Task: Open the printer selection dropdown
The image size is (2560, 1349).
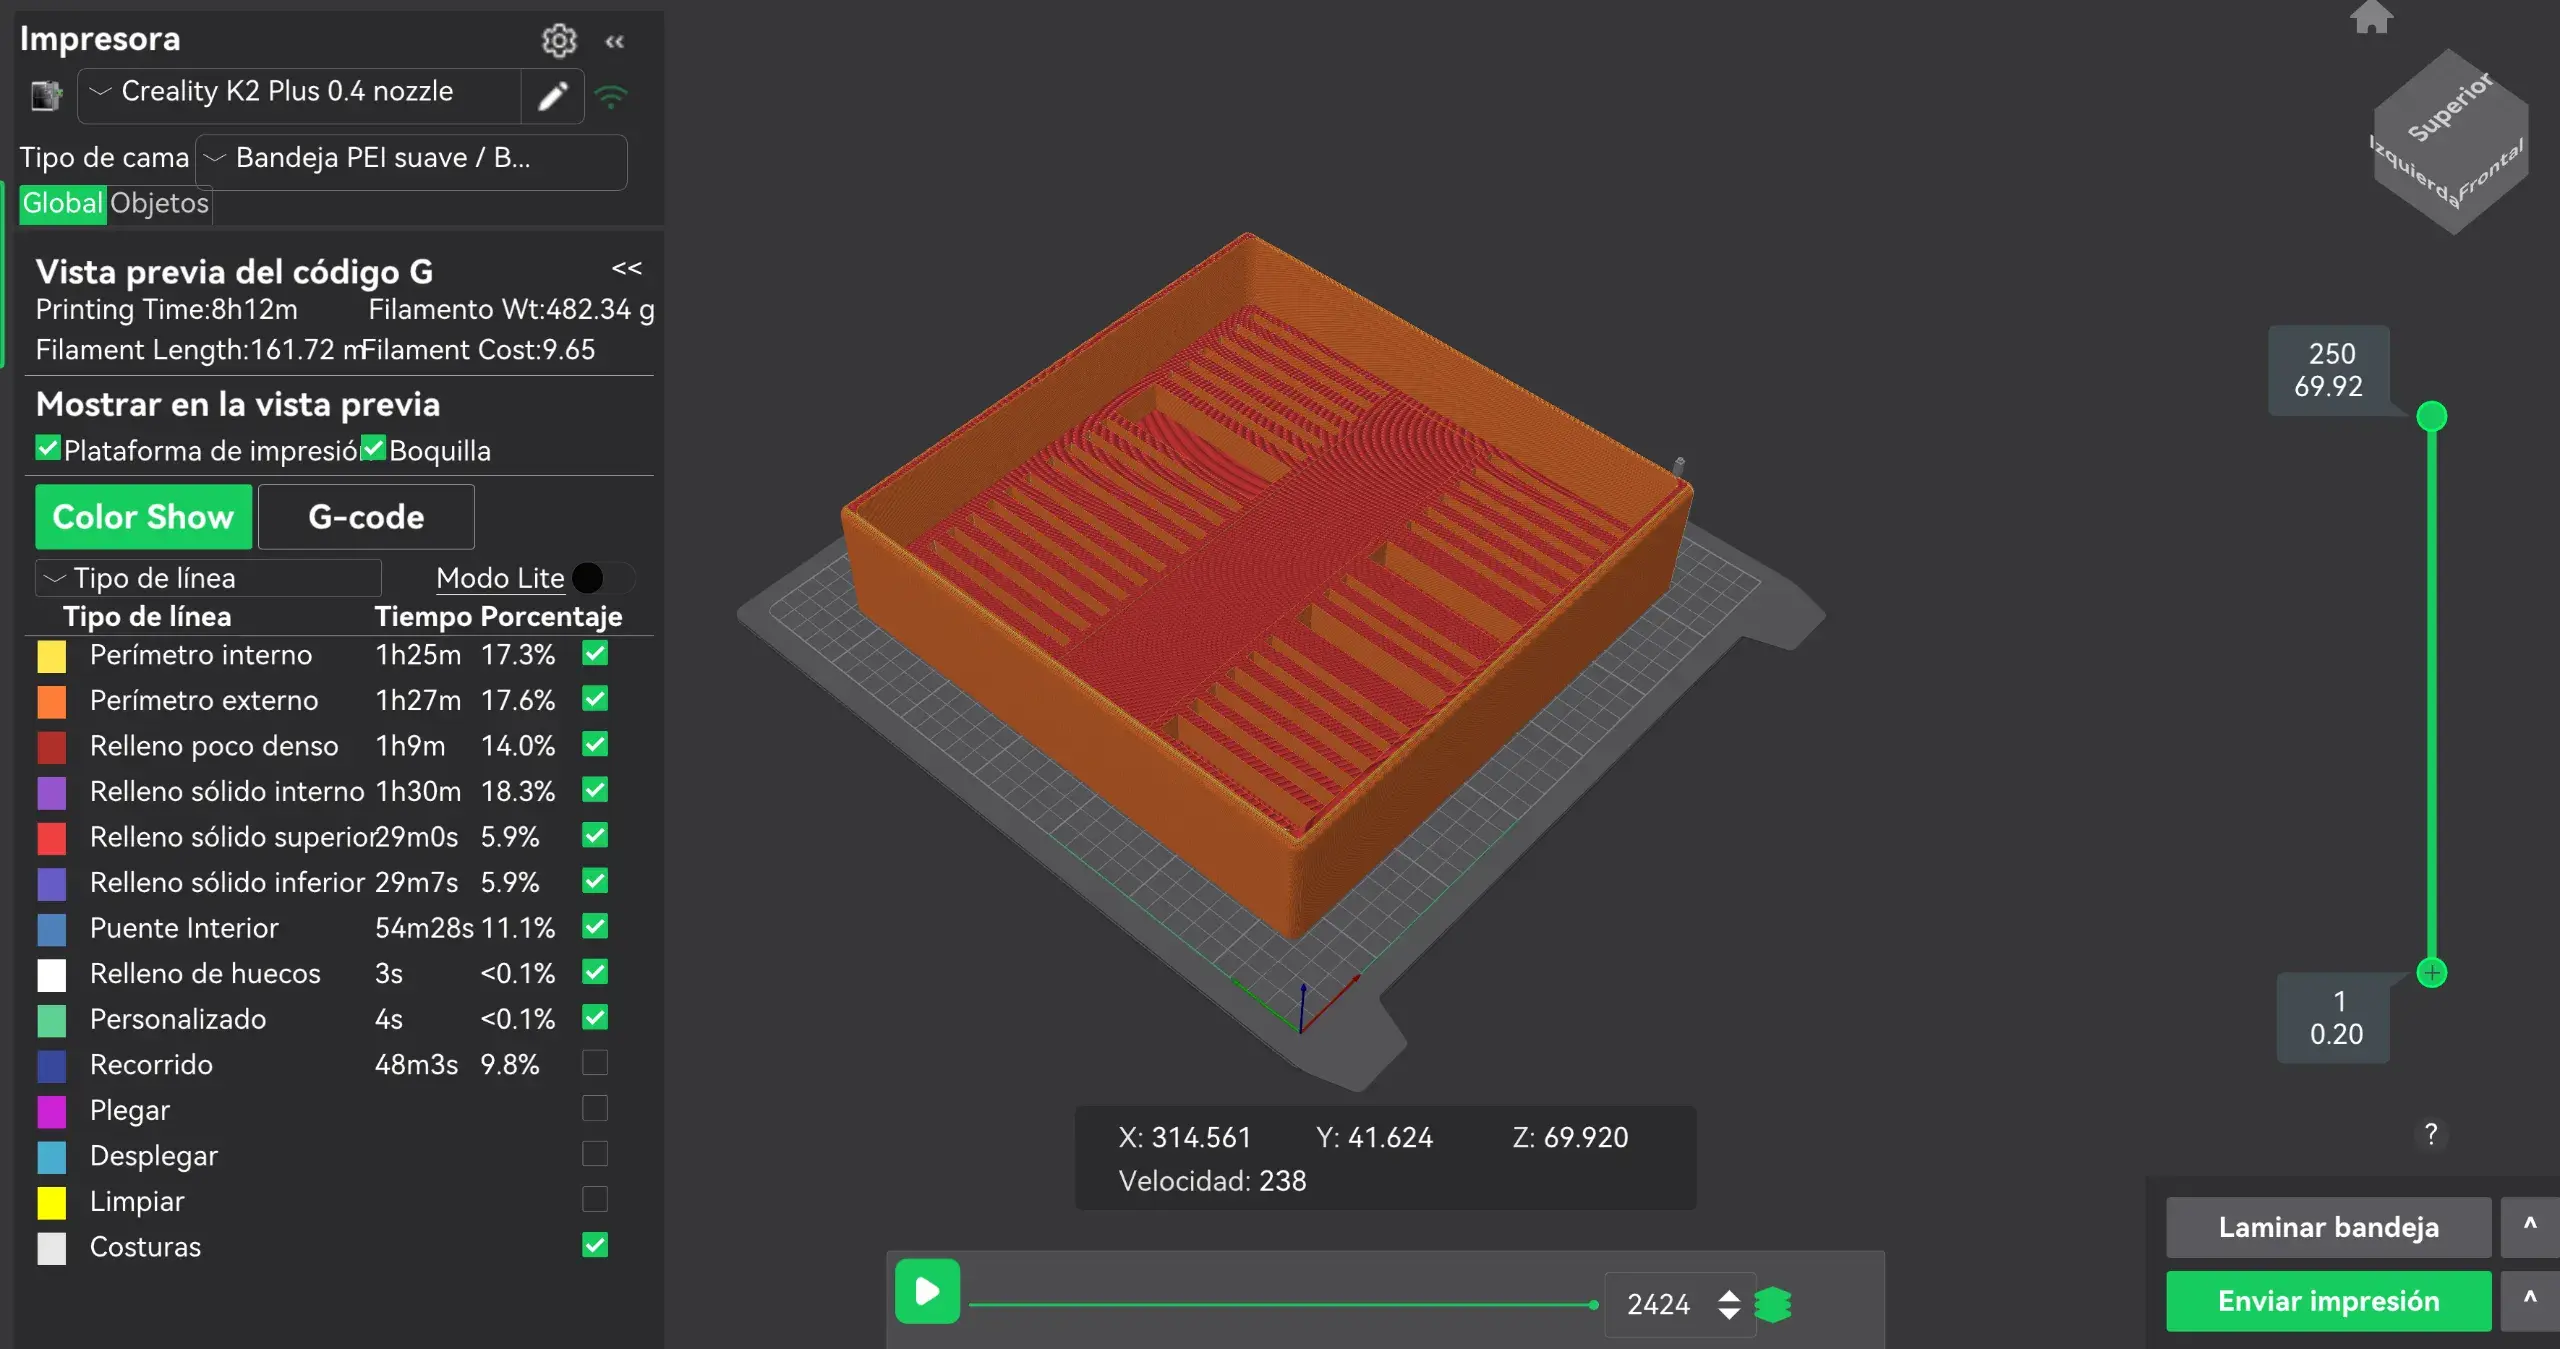Action: (299, 96)
